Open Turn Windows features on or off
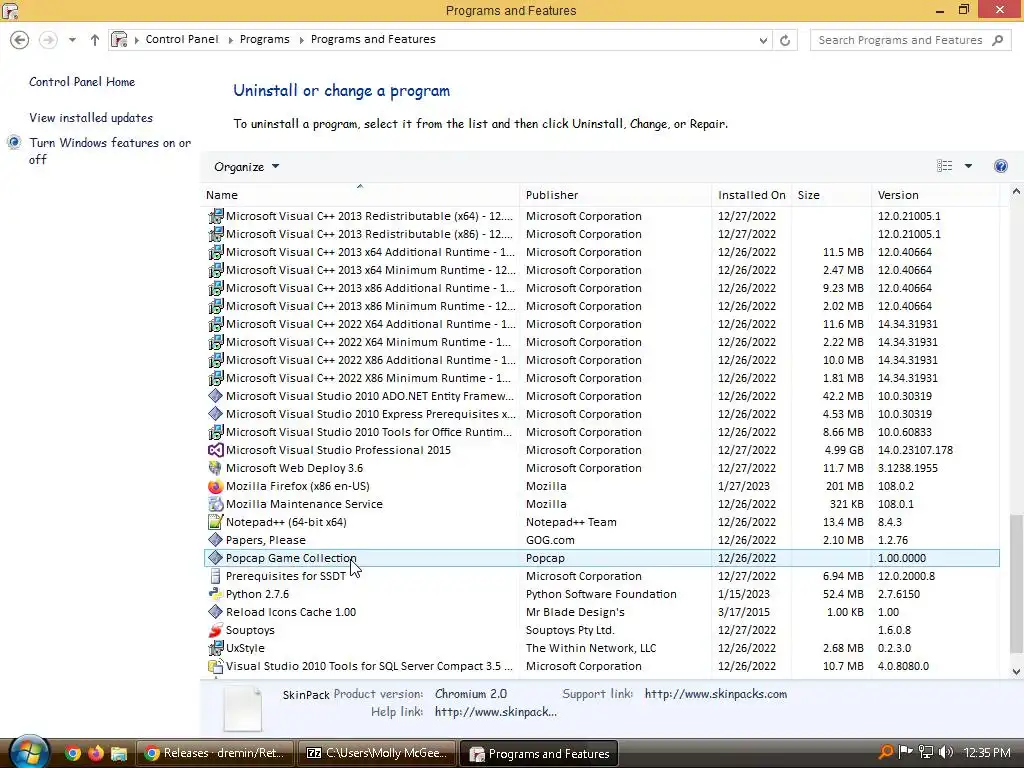The height and width of the screenshot is (768, 1024). pyautogui.click(x=110, y=151)
